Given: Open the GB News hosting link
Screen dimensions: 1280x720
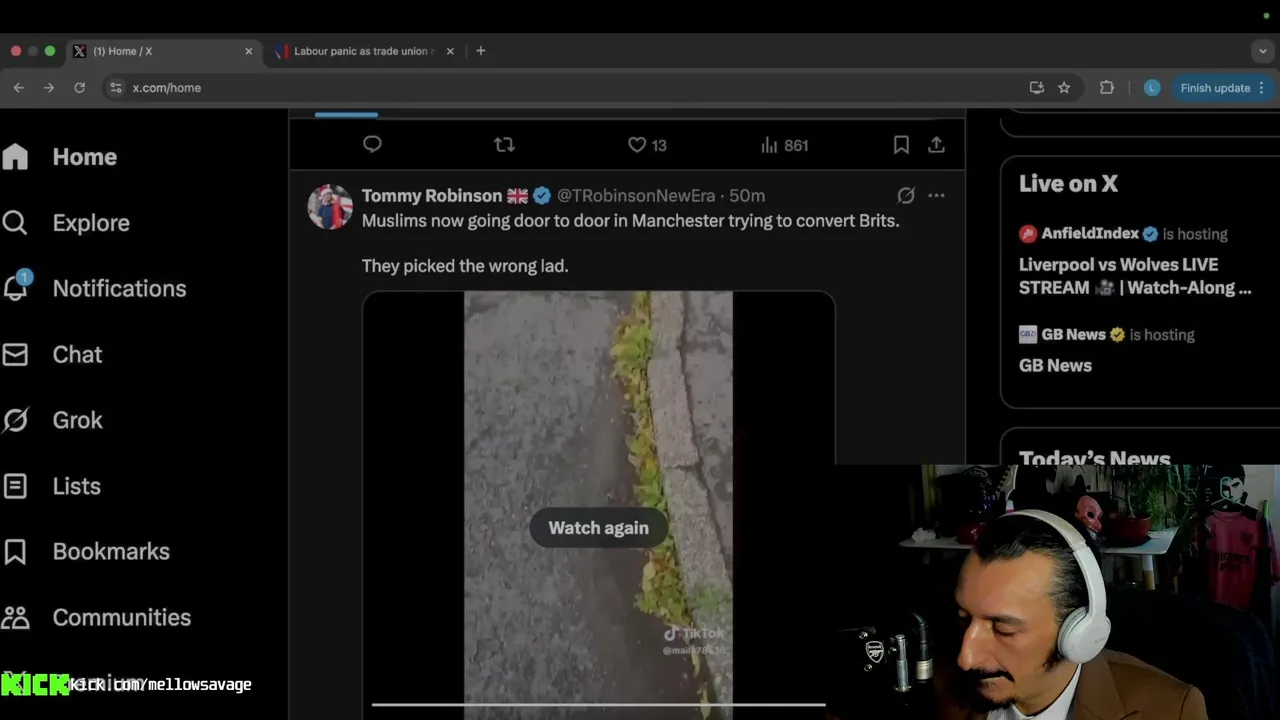Looking at the screenshot, I should click(x=1073, y=335).
